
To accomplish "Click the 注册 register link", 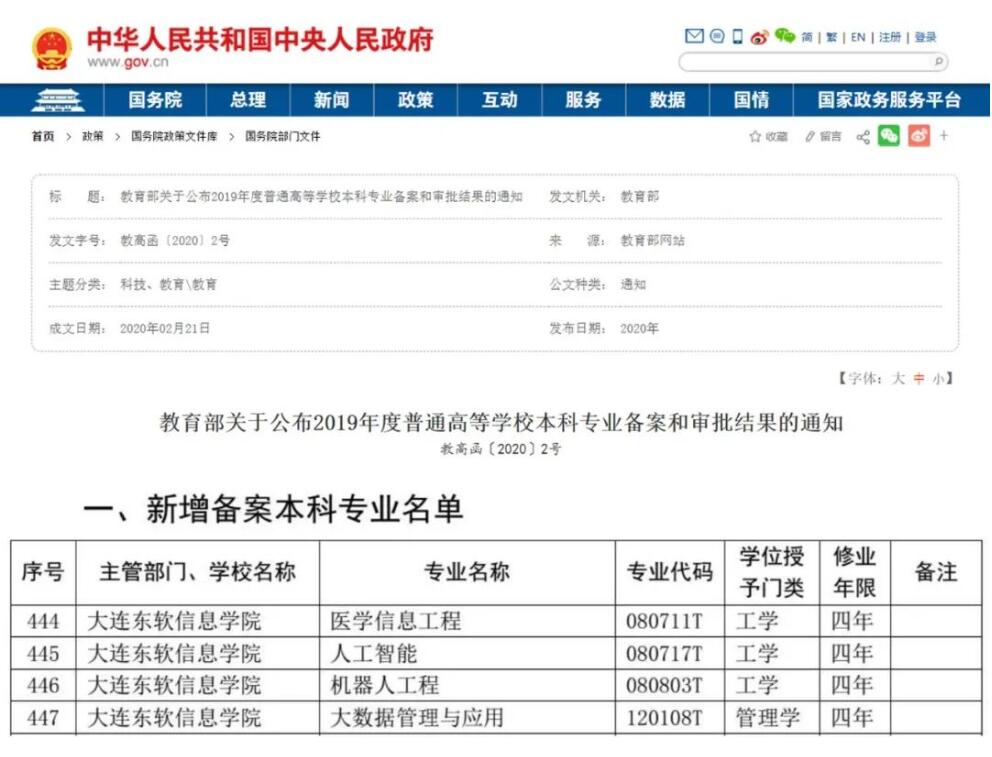I will [890, 37].
